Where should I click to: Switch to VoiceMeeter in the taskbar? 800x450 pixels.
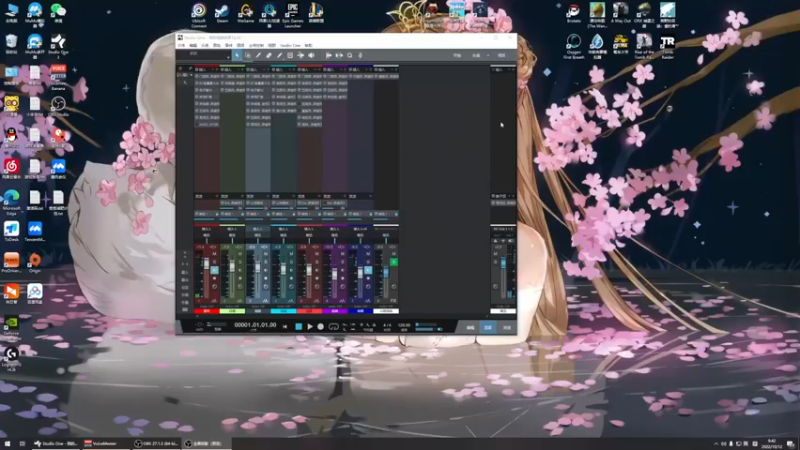pos(105,443)
